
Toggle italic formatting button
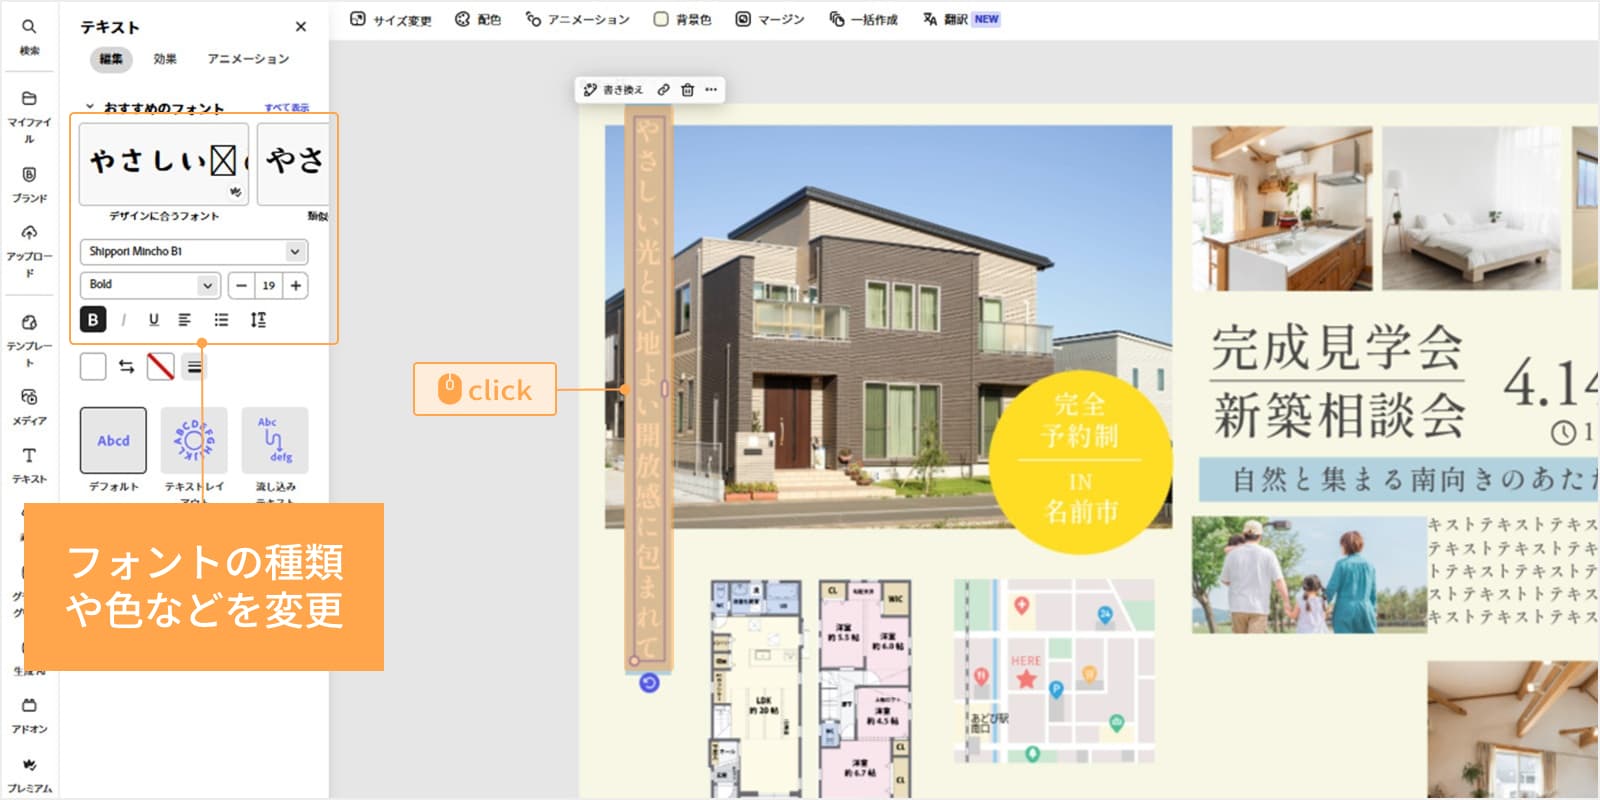pyautogui.click(x=124, y=320)
